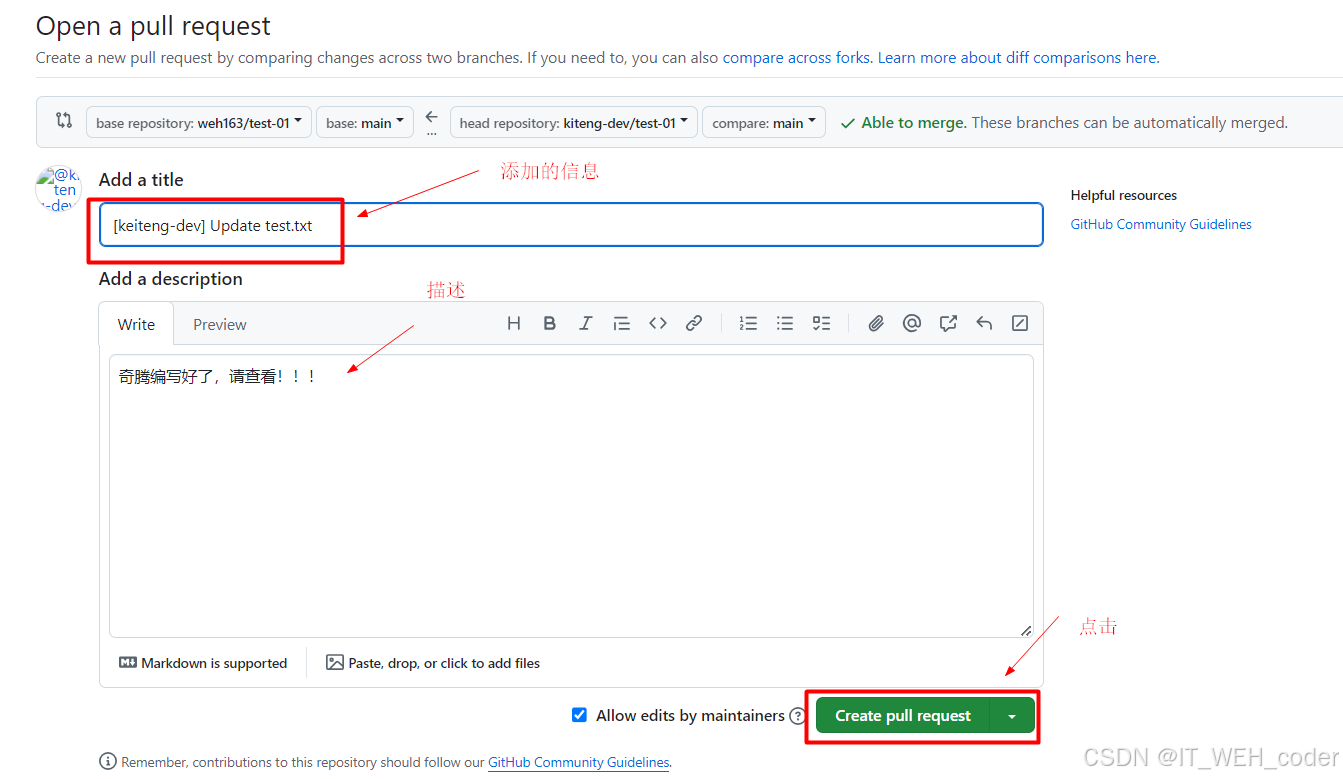This screenshot has width=1343, height=779.
Task: Open help tooltip next to Allow edits
Action: 797,716
